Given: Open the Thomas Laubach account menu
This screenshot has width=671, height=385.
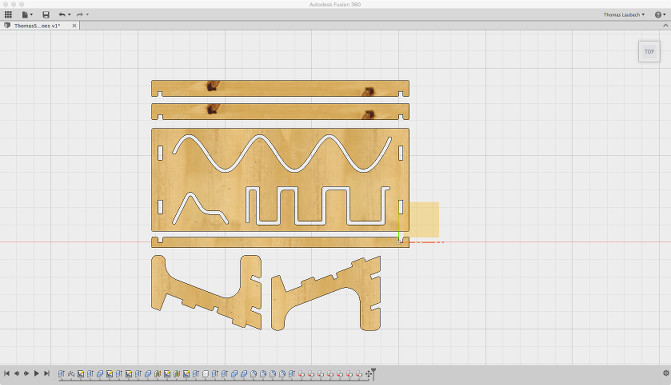Looking at the screenshot, I should point(623,15).
